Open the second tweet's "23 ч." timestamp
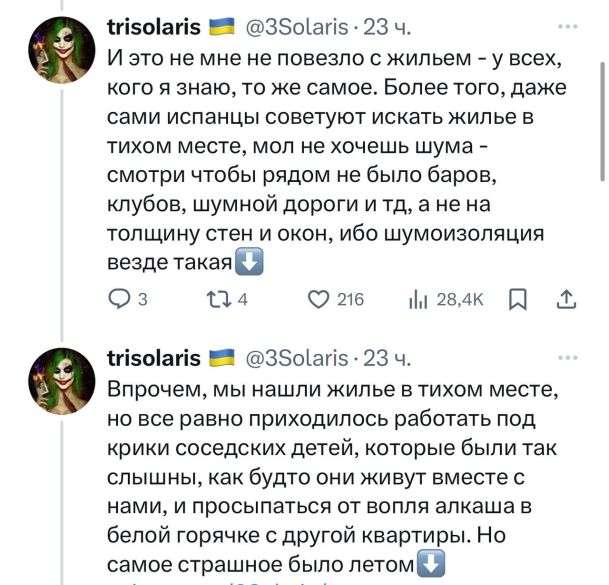 pos(384,357)
